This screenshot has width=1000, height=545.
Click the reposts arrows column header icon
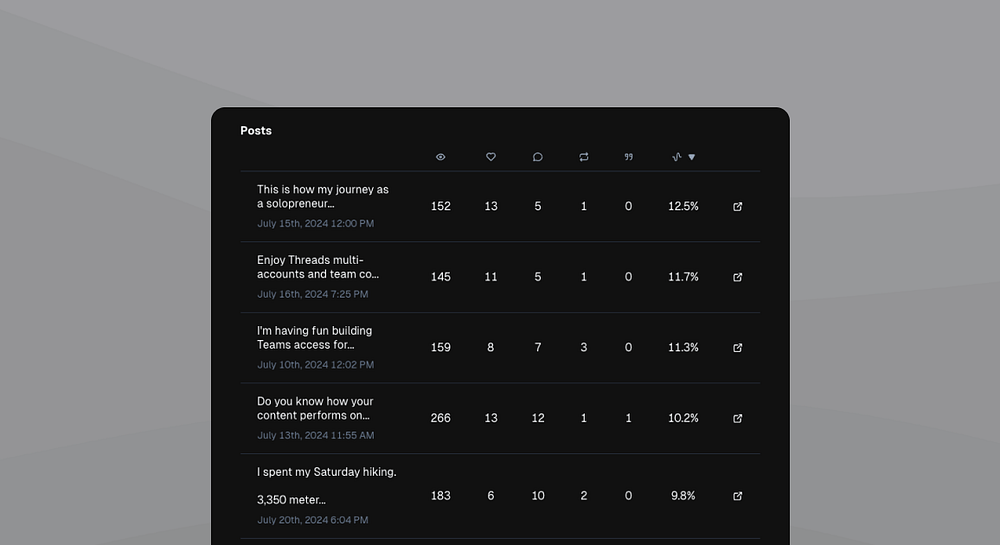[584, 157]
